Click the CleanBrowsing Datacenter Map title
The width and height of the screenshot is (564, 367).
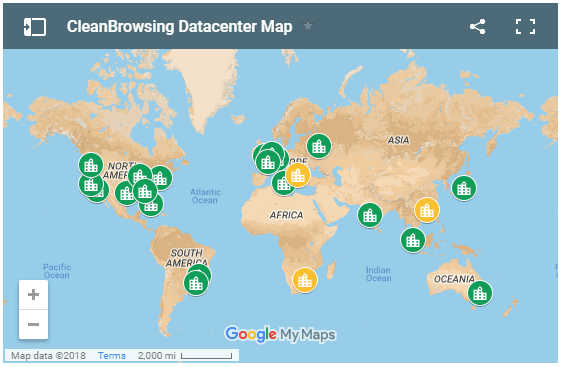point(179,27)
